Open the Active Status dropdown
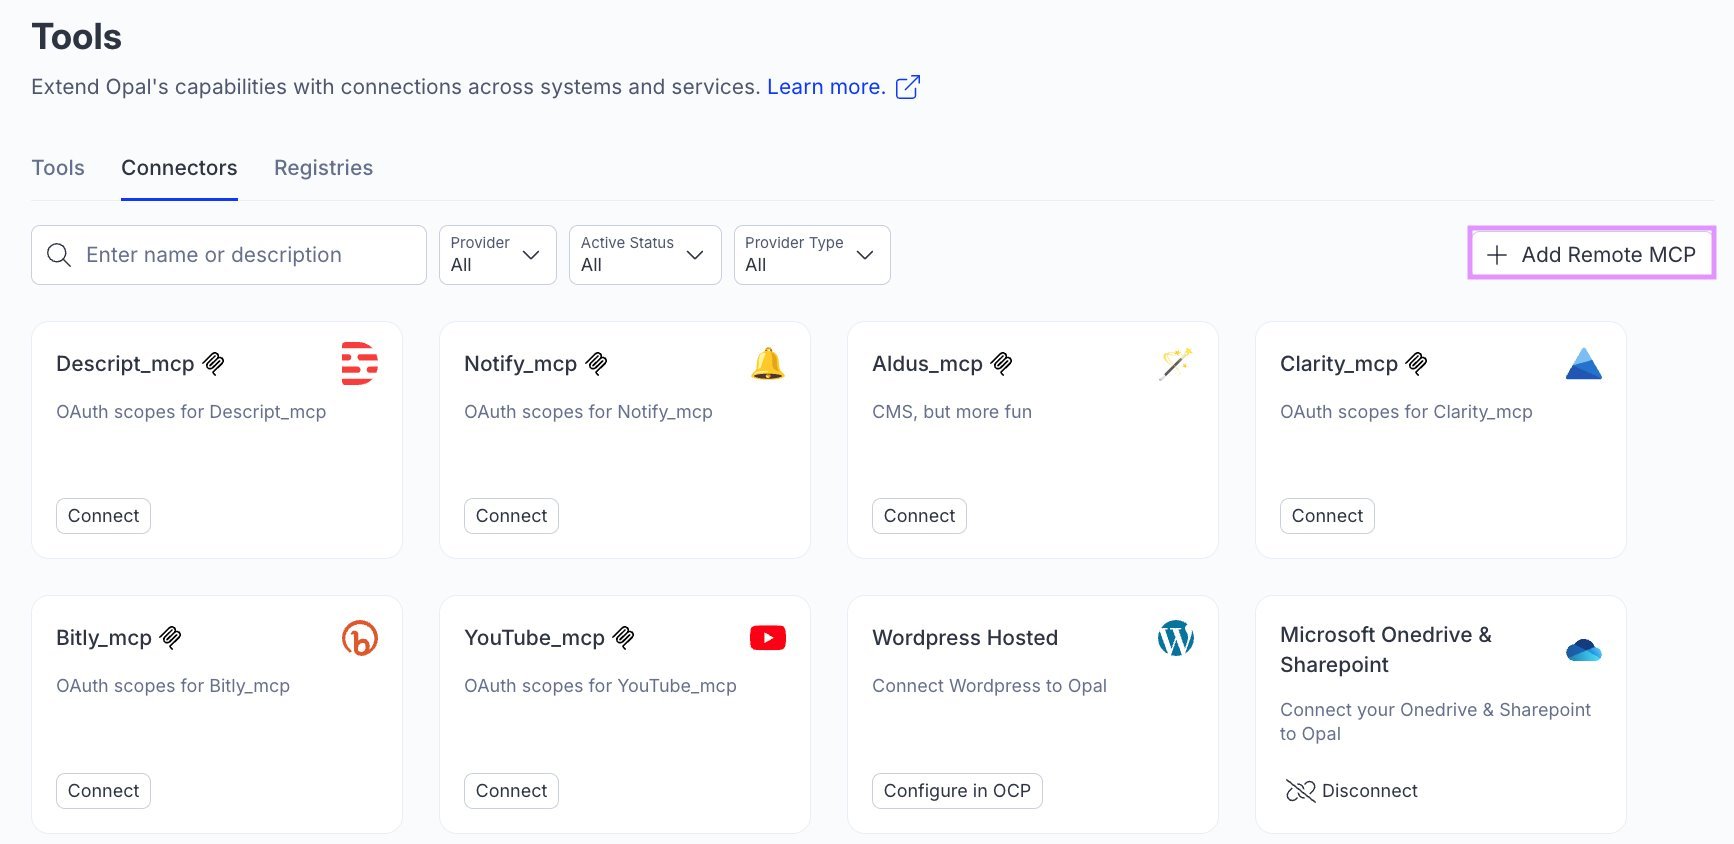The height and width of the screenshot is (844, 1734). tap(644, 255)
